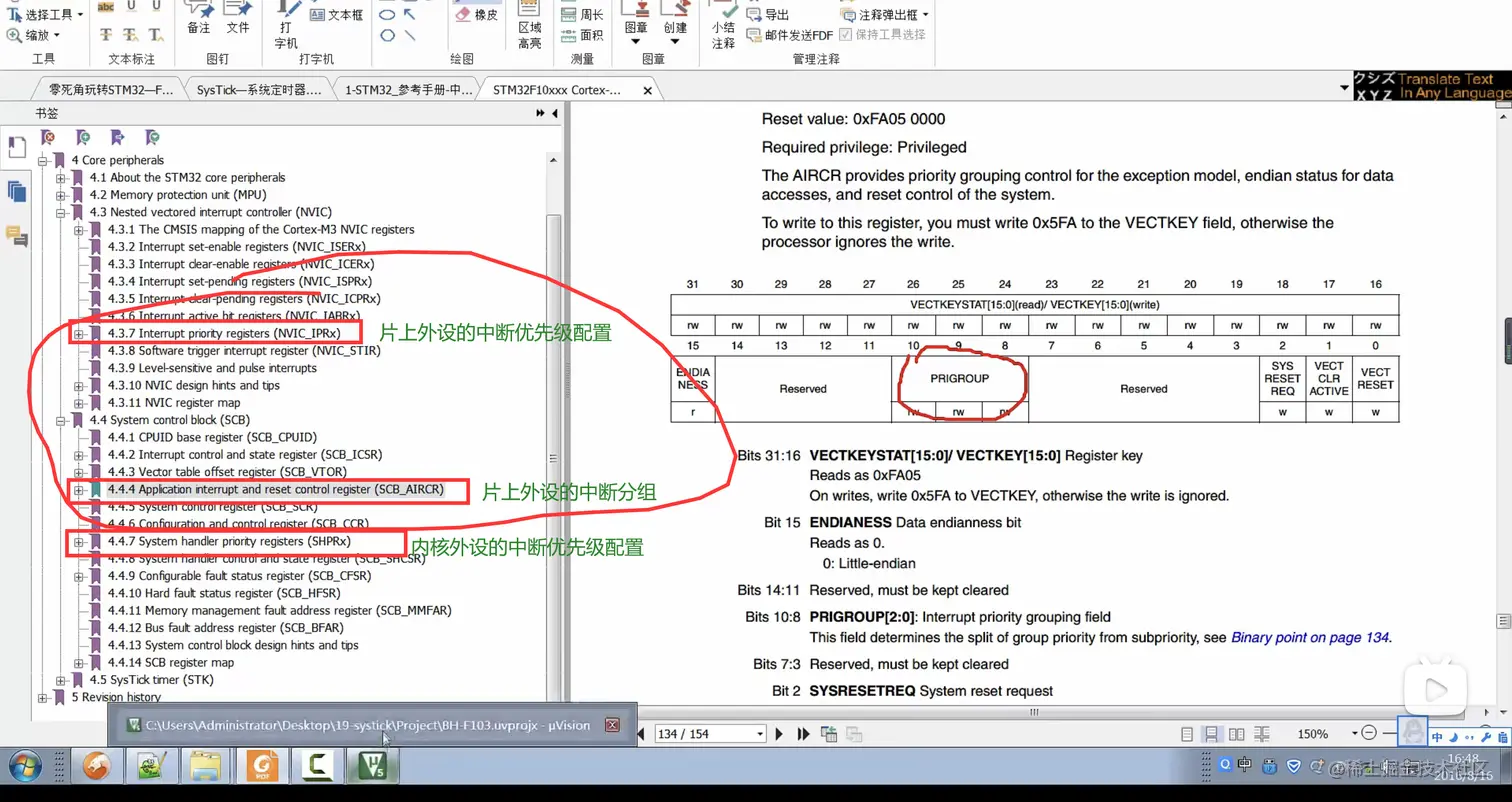Open the 小结注释 summarize comments tool
This screenshot has width=1512, height=802.
pyautogui.click(x=723, y=27)
